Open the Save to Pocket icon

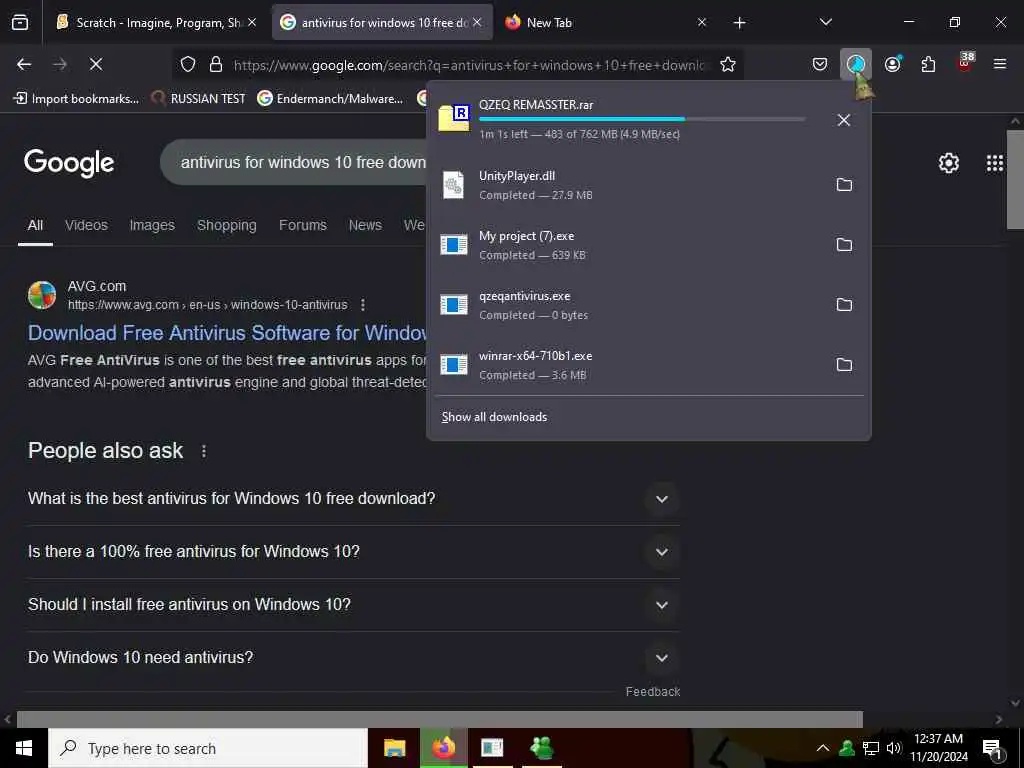point(820,64)
